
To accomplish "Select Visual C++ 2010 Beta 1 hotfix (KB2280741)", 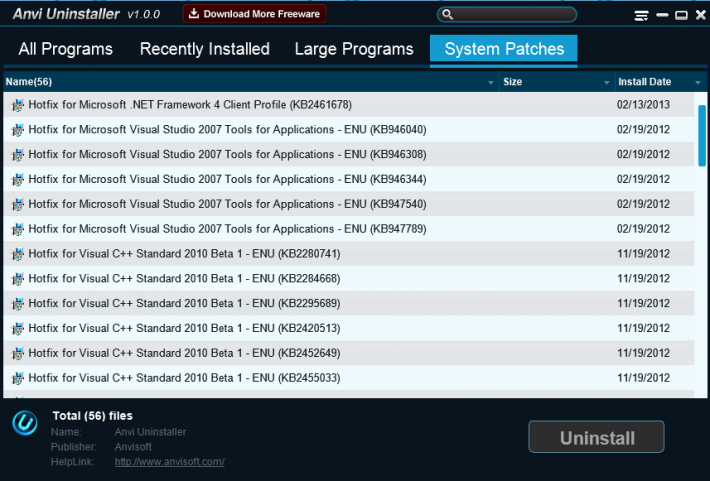I will pos(349,254).
